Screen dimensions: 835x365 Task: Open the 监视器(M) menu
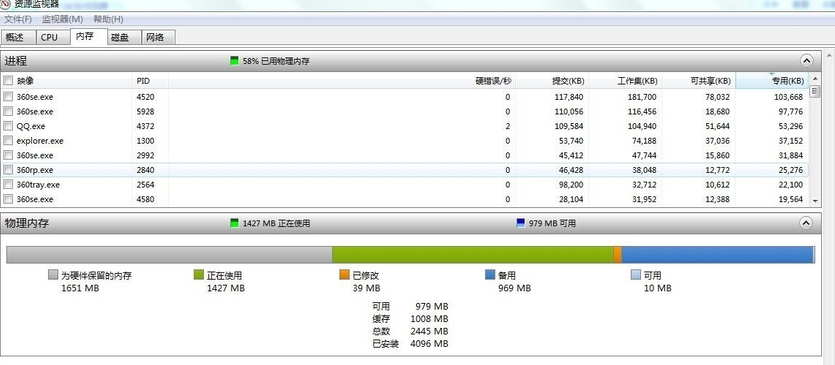[62, 19]
